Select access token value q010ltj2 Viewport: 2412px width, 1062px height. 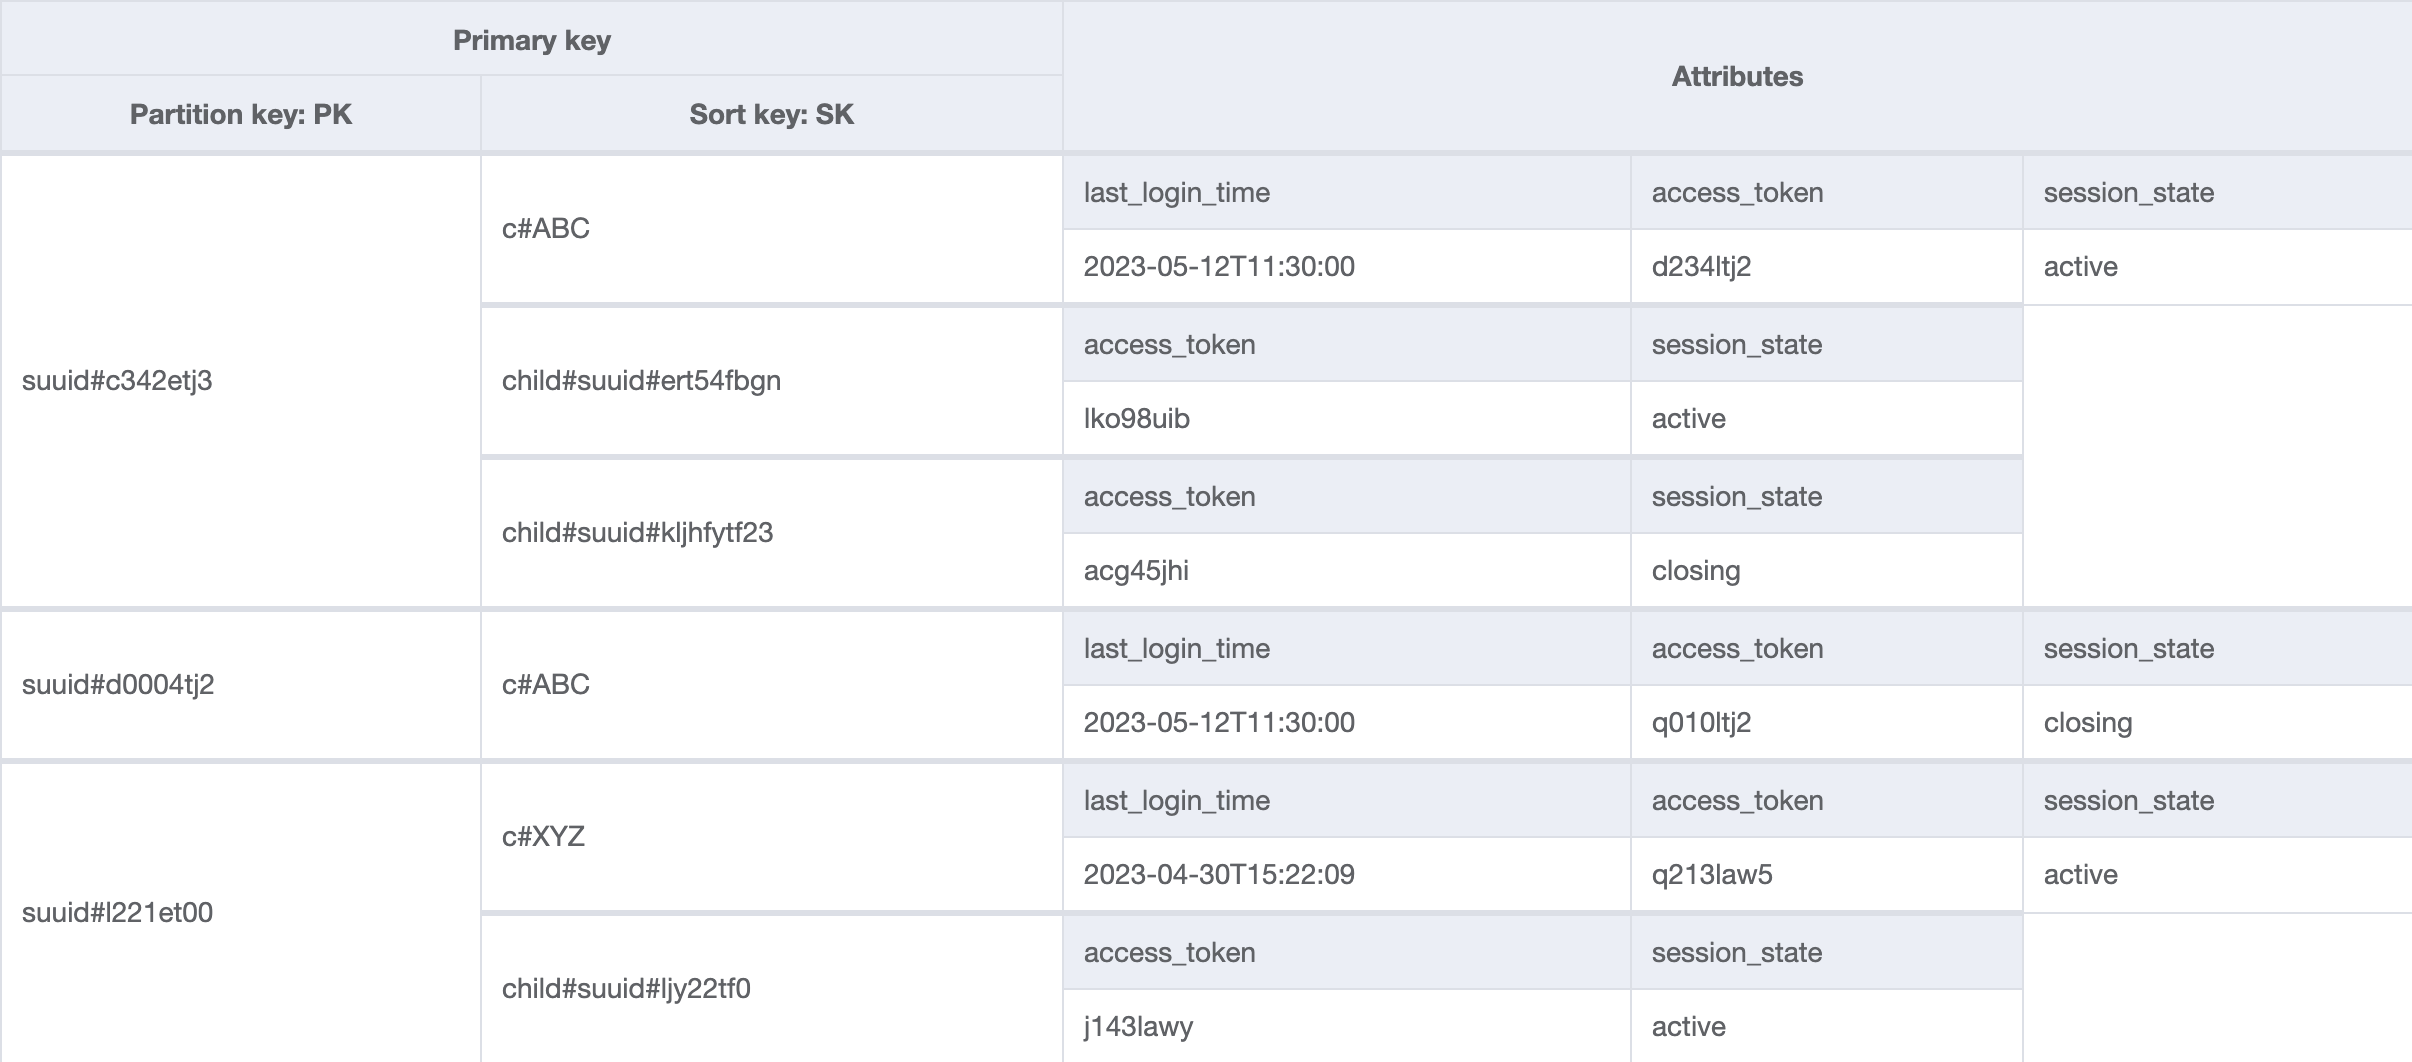pos(1701,723)
